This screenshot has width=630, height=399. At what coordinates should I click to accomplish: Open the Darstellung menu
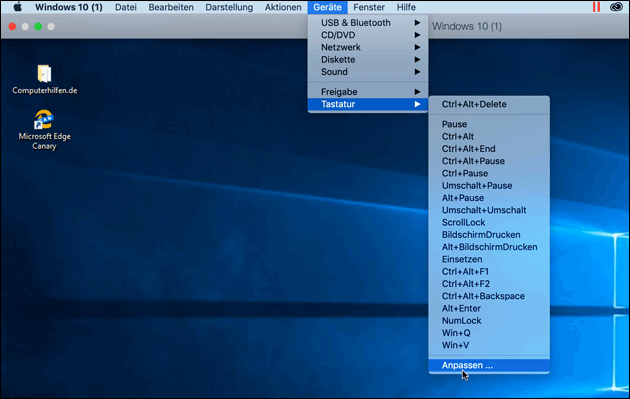pyautogui.click(x=229, y=7)
